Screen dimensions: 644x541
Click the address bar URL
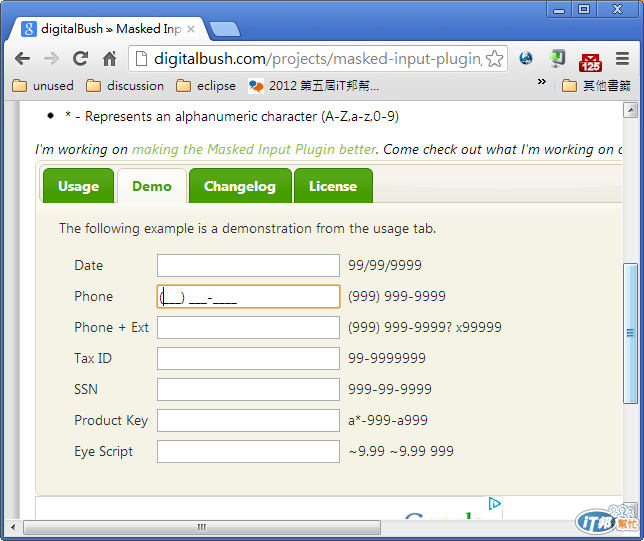point(317,59)
